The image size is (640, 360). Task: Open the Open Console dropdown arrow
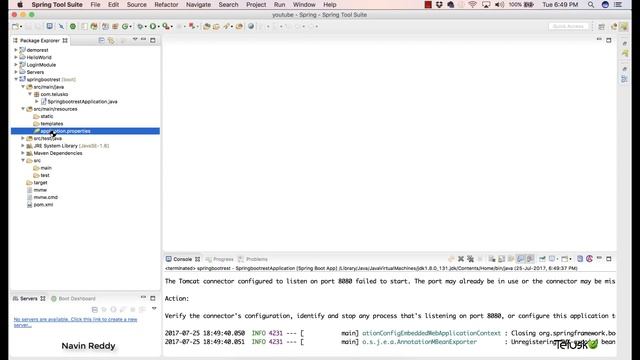click(x=571, y=259)
